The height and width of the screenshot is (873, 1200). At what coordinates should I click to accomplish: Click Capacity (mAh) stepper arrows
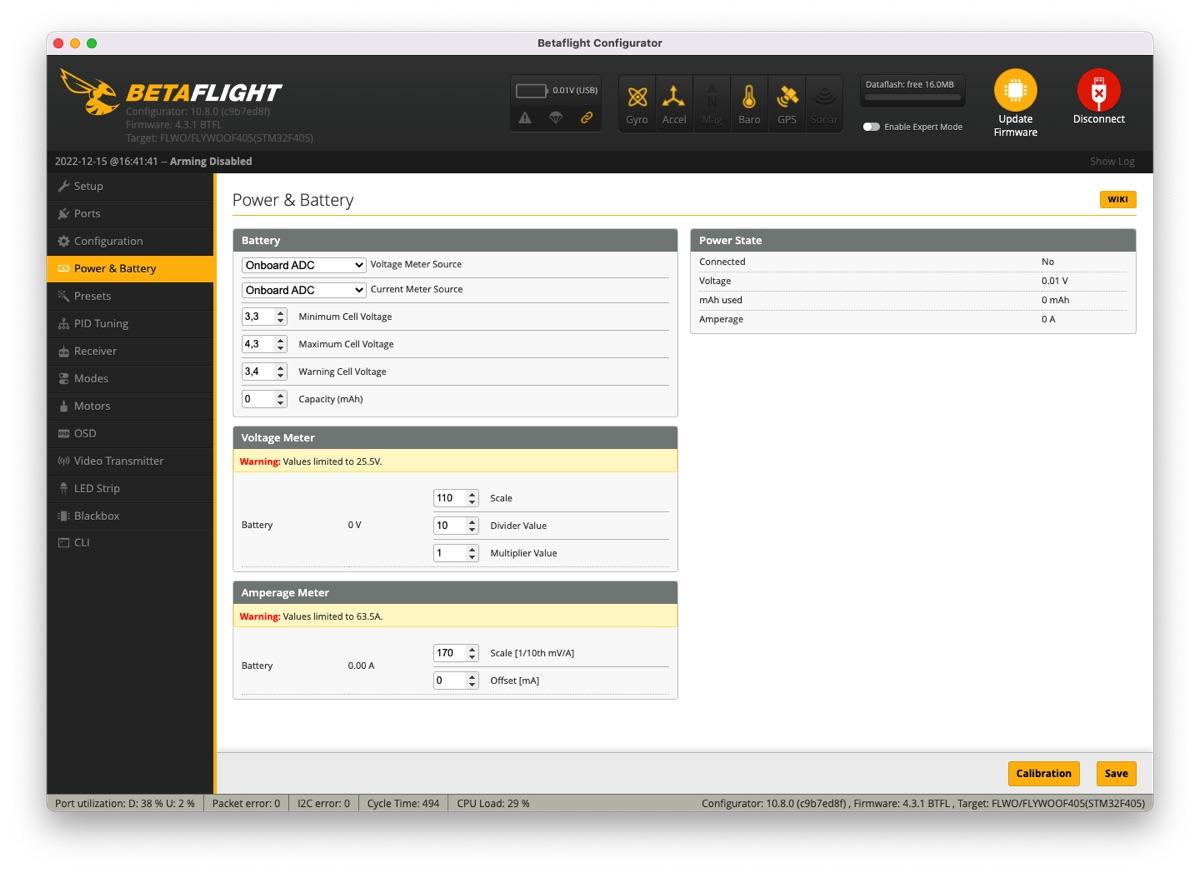[281, 399]
